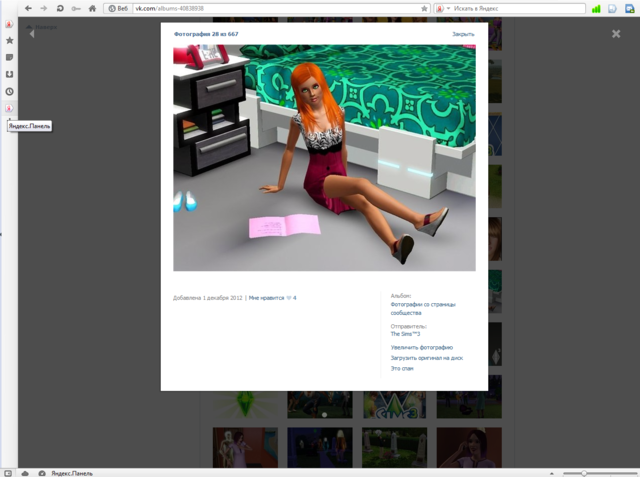The width and height of the screenshot is (640, 477).
Task: Click the Наверх link on the page
Action: (42, 27)
